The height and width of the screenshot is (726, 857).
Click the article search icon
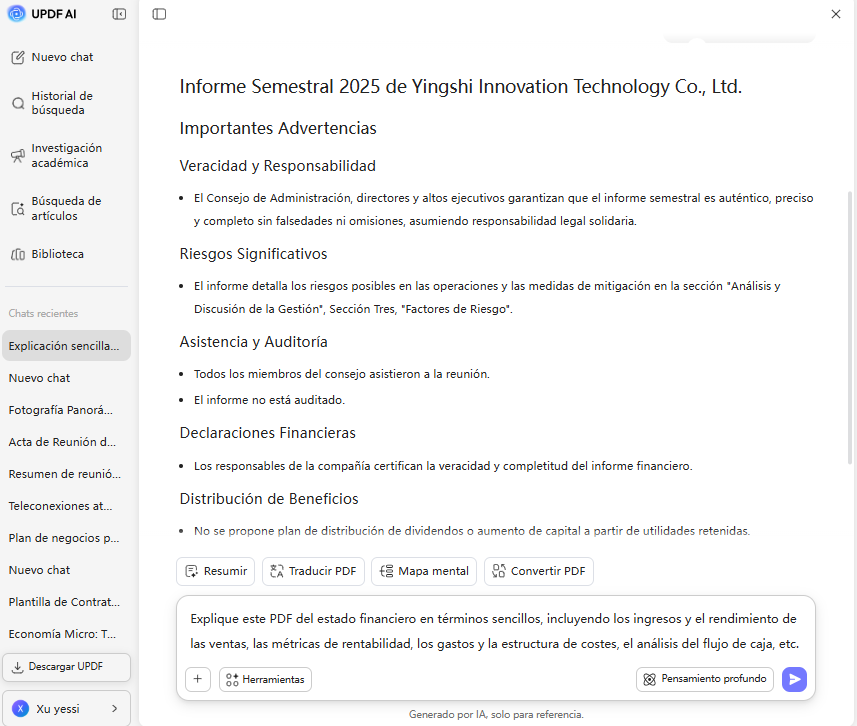point(18,209)
